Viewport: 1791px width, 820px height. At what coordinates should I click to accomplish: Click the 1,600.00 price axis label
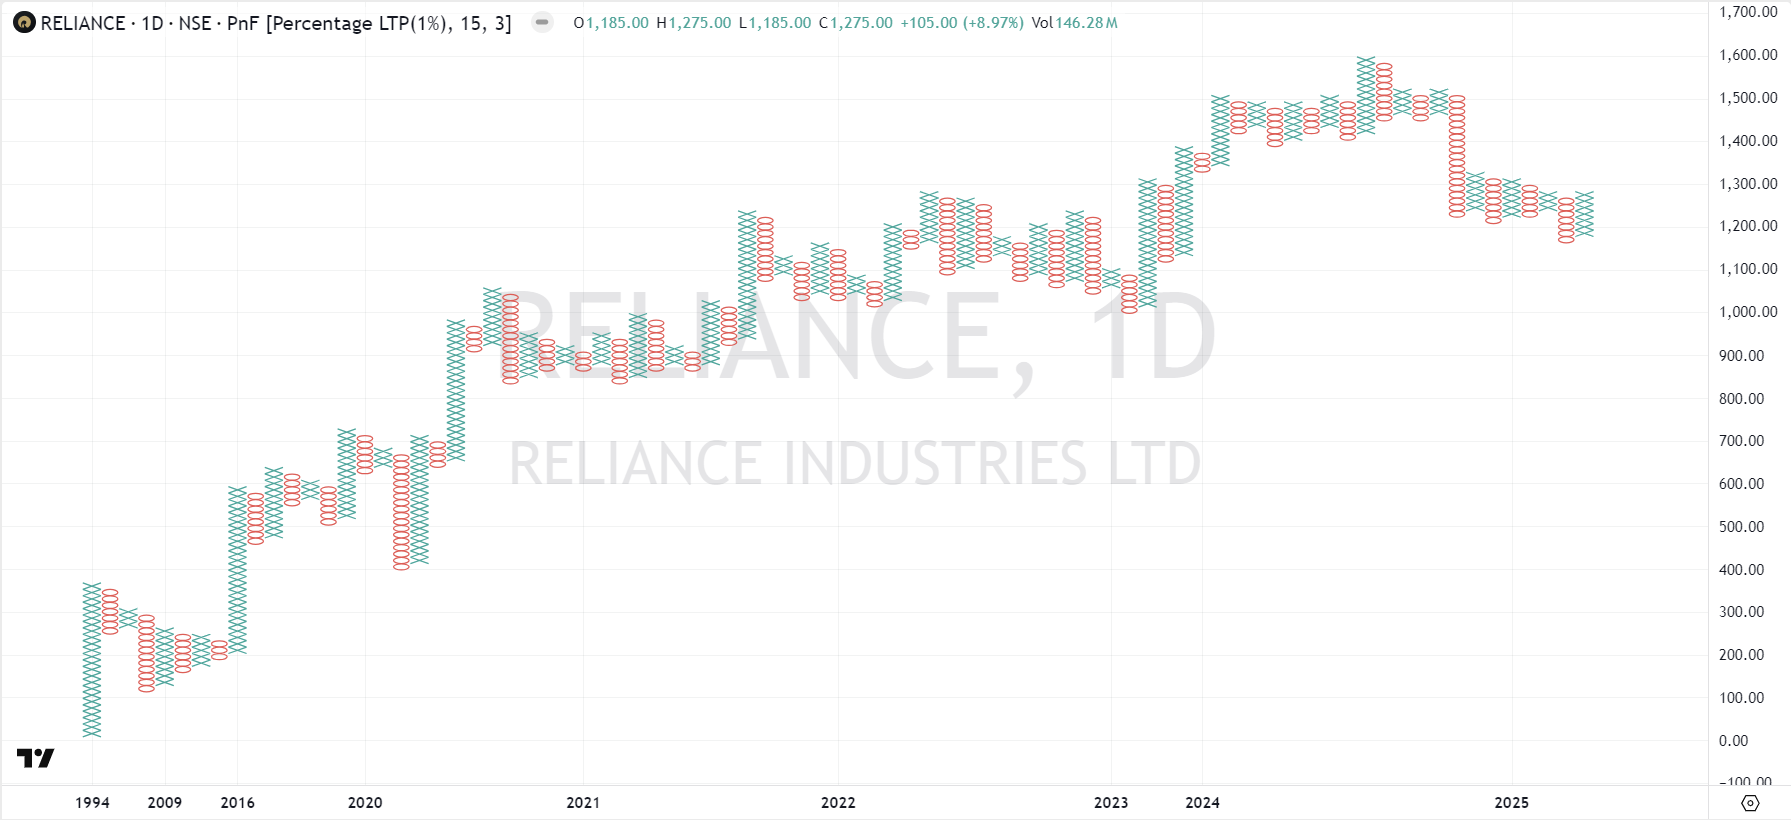click(x=1748, y=55)
